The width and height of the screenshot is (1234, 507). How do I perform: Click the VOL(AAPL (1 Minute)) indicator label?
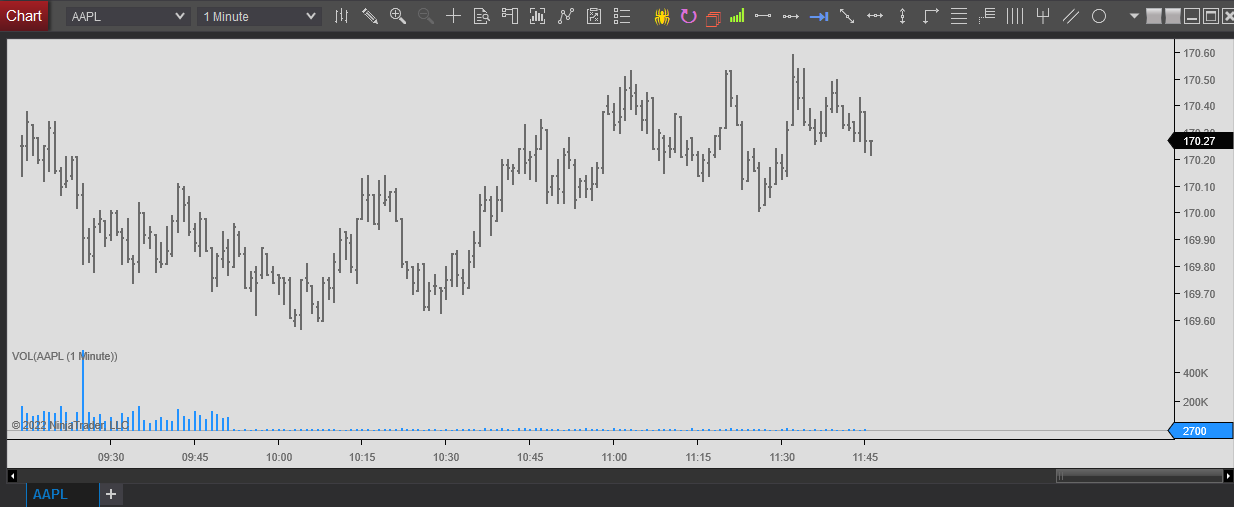pos(65,356)
